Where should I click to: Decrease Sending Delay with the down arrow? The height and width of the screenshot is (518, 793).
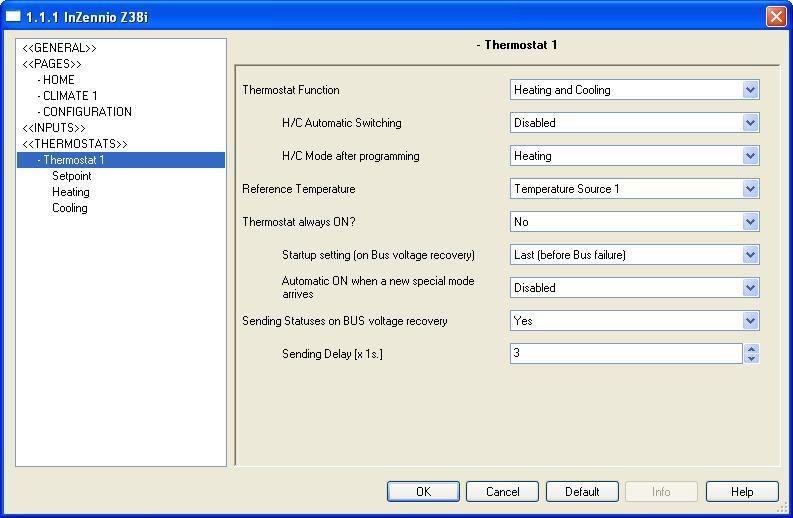tap(752, 358)
